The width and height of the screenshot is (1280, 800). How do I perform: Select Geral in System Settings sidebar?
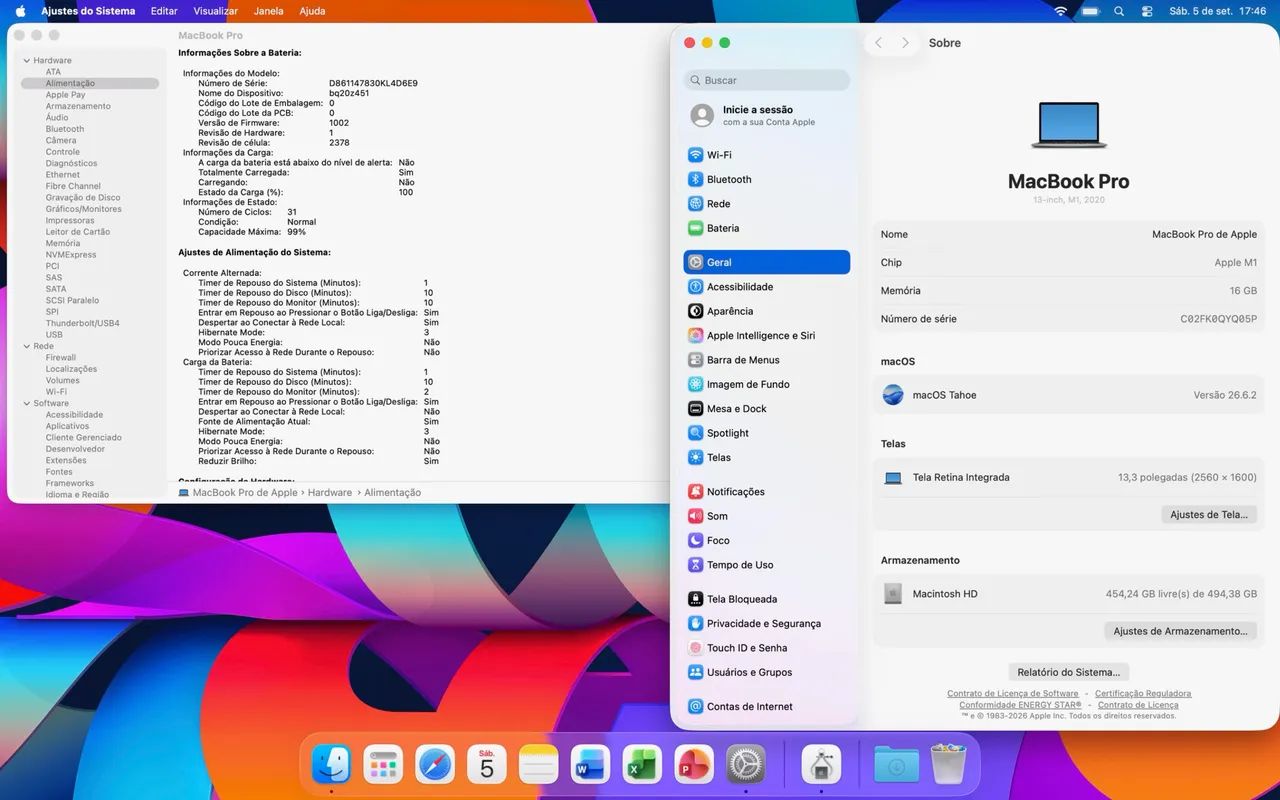tap(767, 262)
